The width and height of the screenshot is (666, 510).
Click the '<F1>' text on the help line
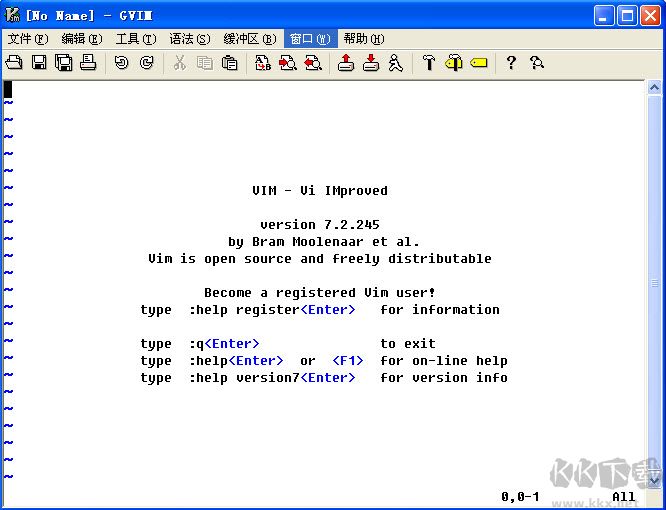348,361
